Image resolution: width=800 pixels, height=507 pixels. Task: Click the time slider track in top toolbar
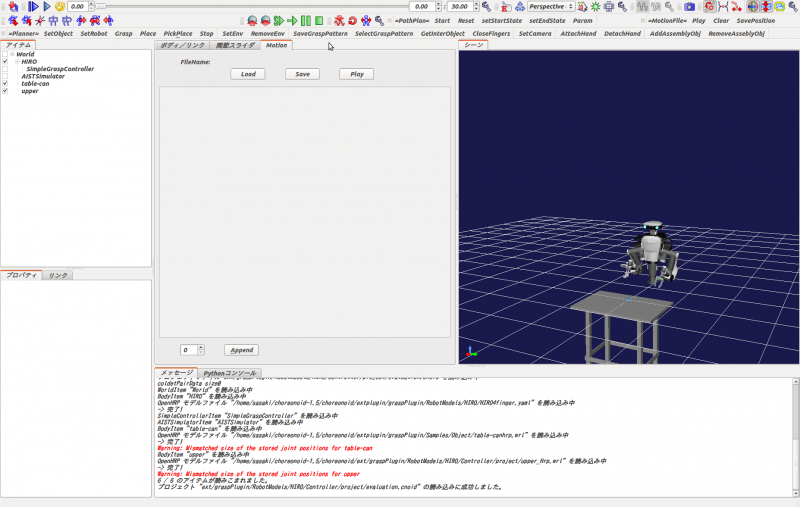point(250,6)
